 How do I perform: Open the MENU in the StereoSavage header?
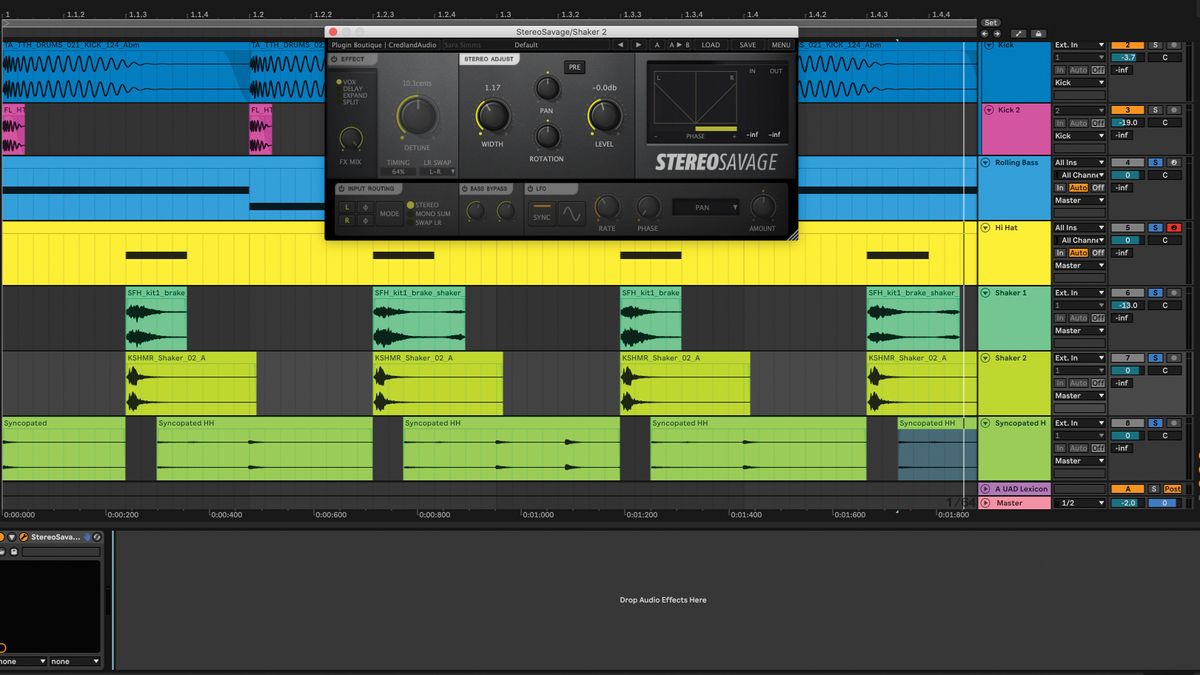click(x=780, y=44)
